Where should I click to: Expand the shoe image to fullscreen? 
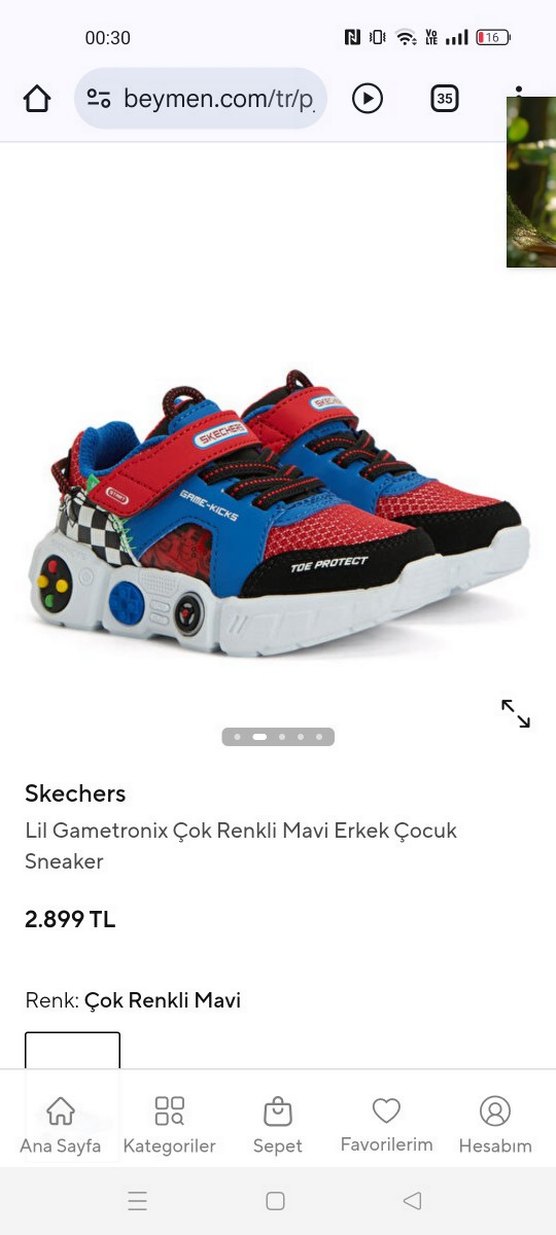point(515,713)
